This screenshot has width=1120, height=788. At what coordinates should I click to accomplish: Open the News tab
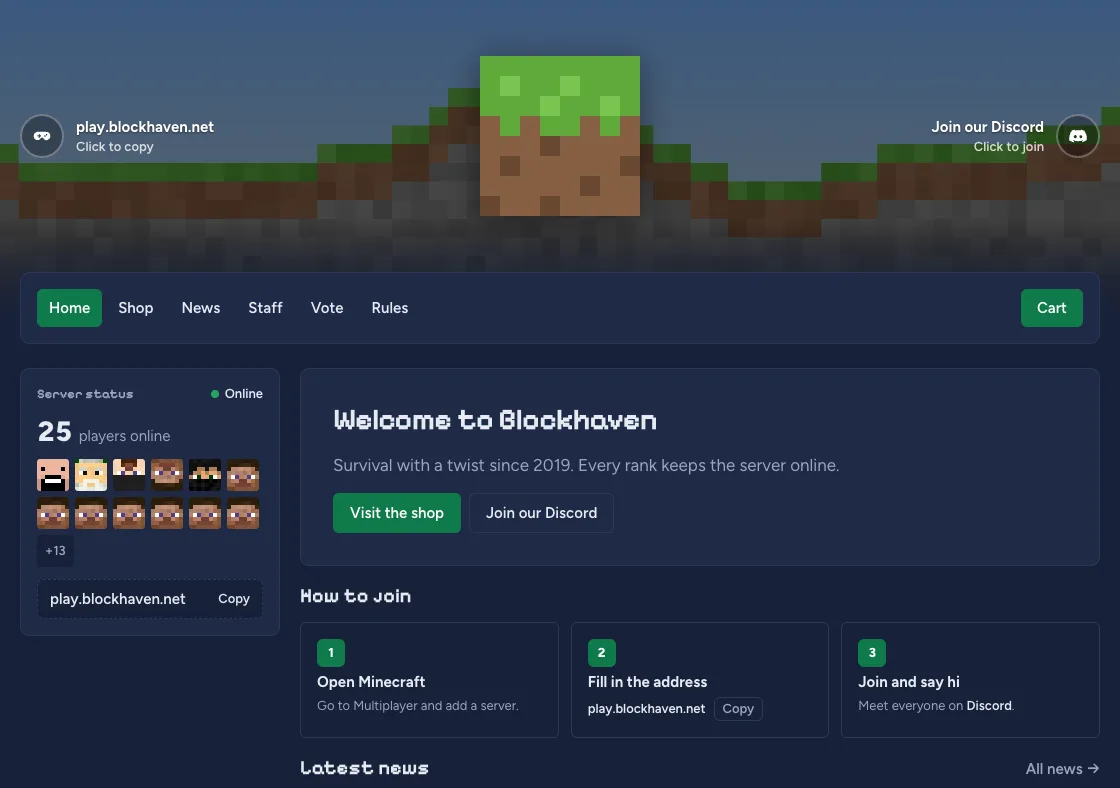click(x=201, y=308)
